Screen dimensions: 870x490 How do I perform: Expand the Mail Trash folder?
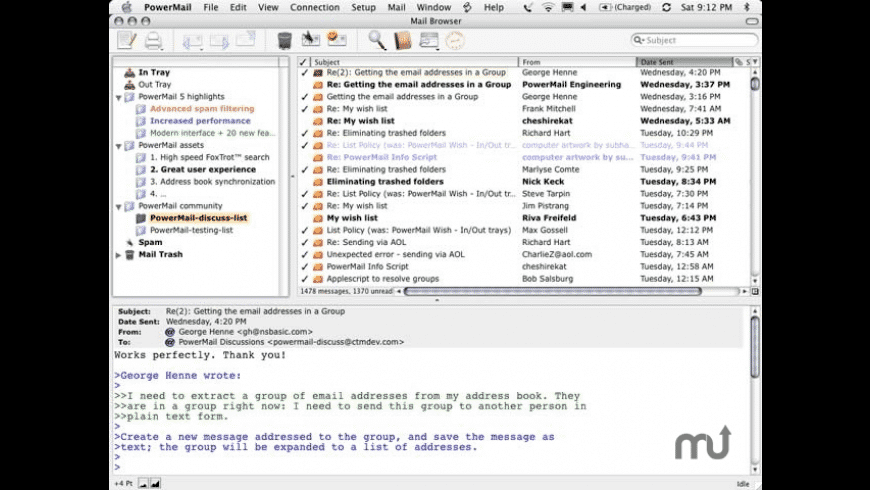coord(118,255)
